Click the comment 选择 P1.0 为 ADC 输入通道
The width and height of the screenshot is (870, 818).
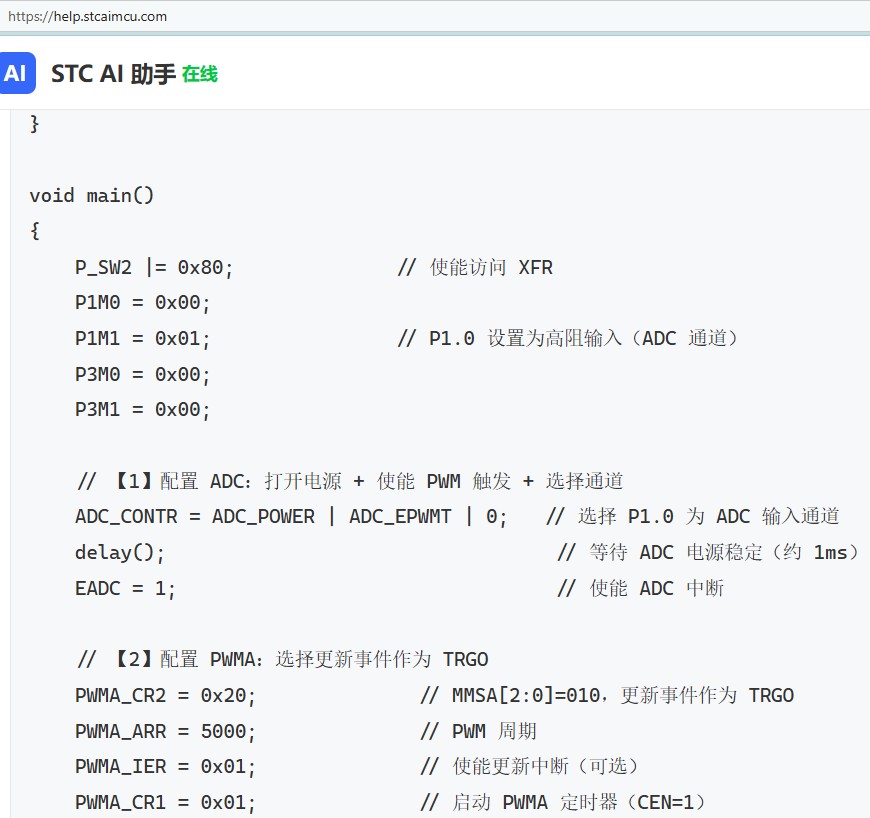pos(693,517)
